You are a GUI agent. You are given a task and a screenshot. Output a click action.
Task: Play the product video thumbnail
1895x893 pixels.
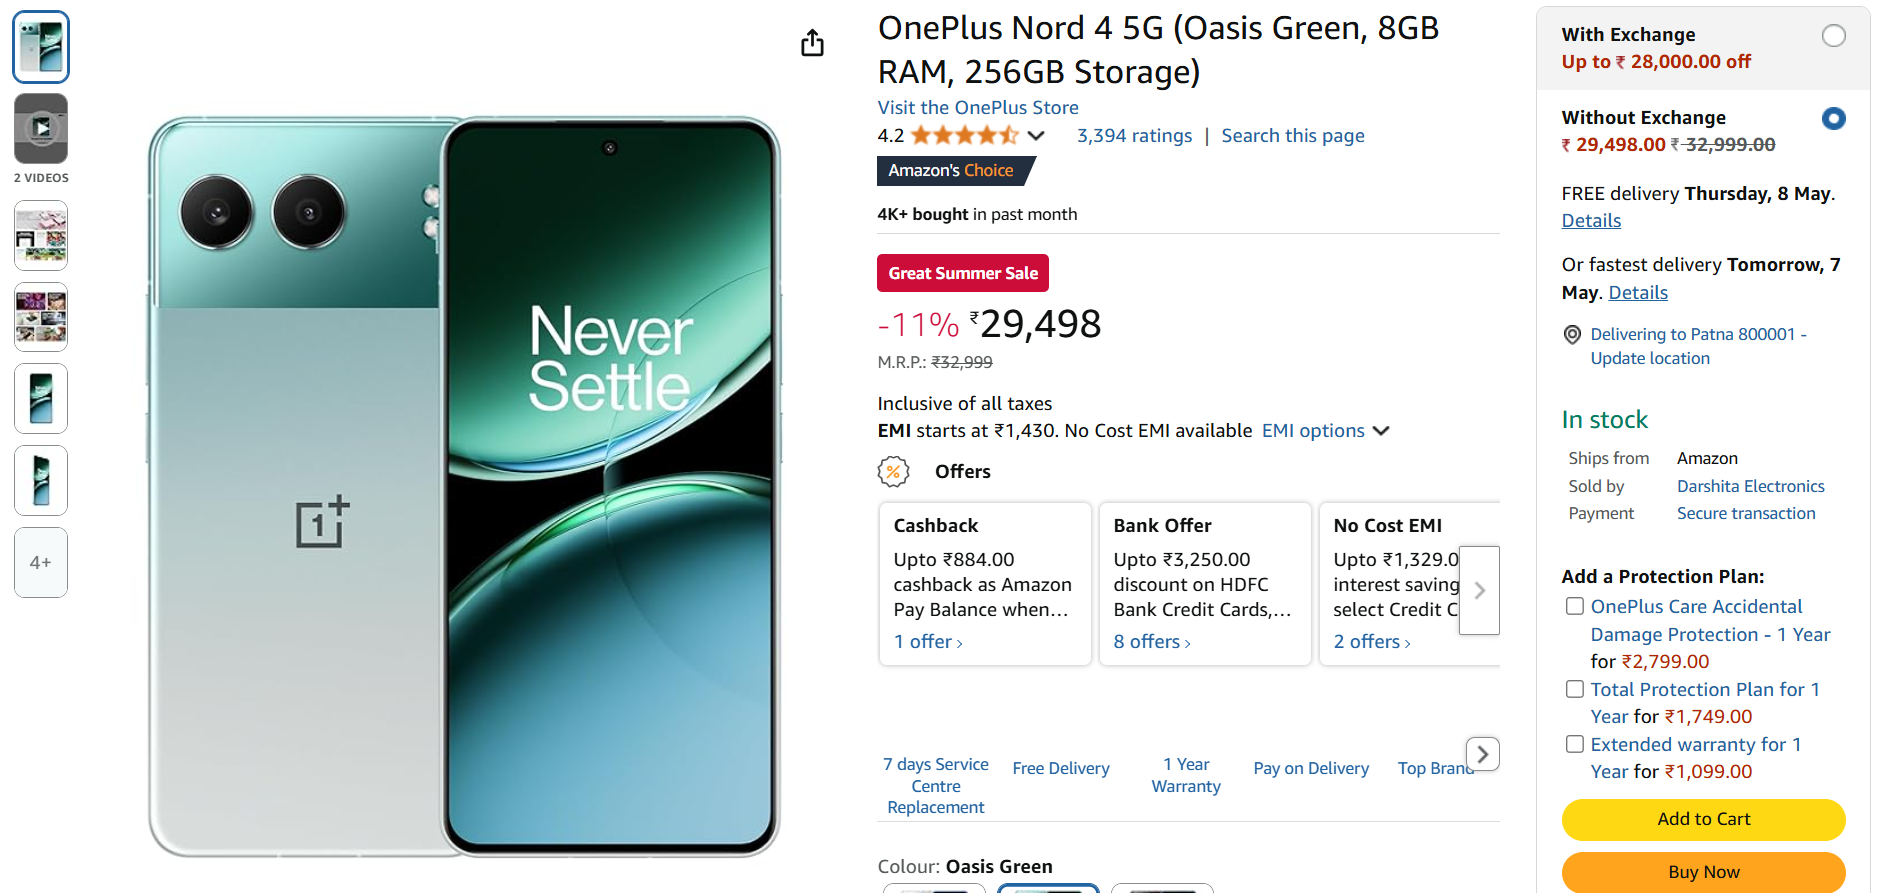[41, 128]
